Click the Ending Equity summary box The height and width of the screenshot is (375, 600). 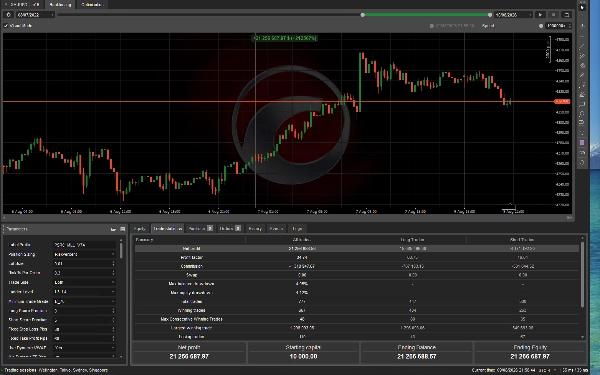click(530, 352)
